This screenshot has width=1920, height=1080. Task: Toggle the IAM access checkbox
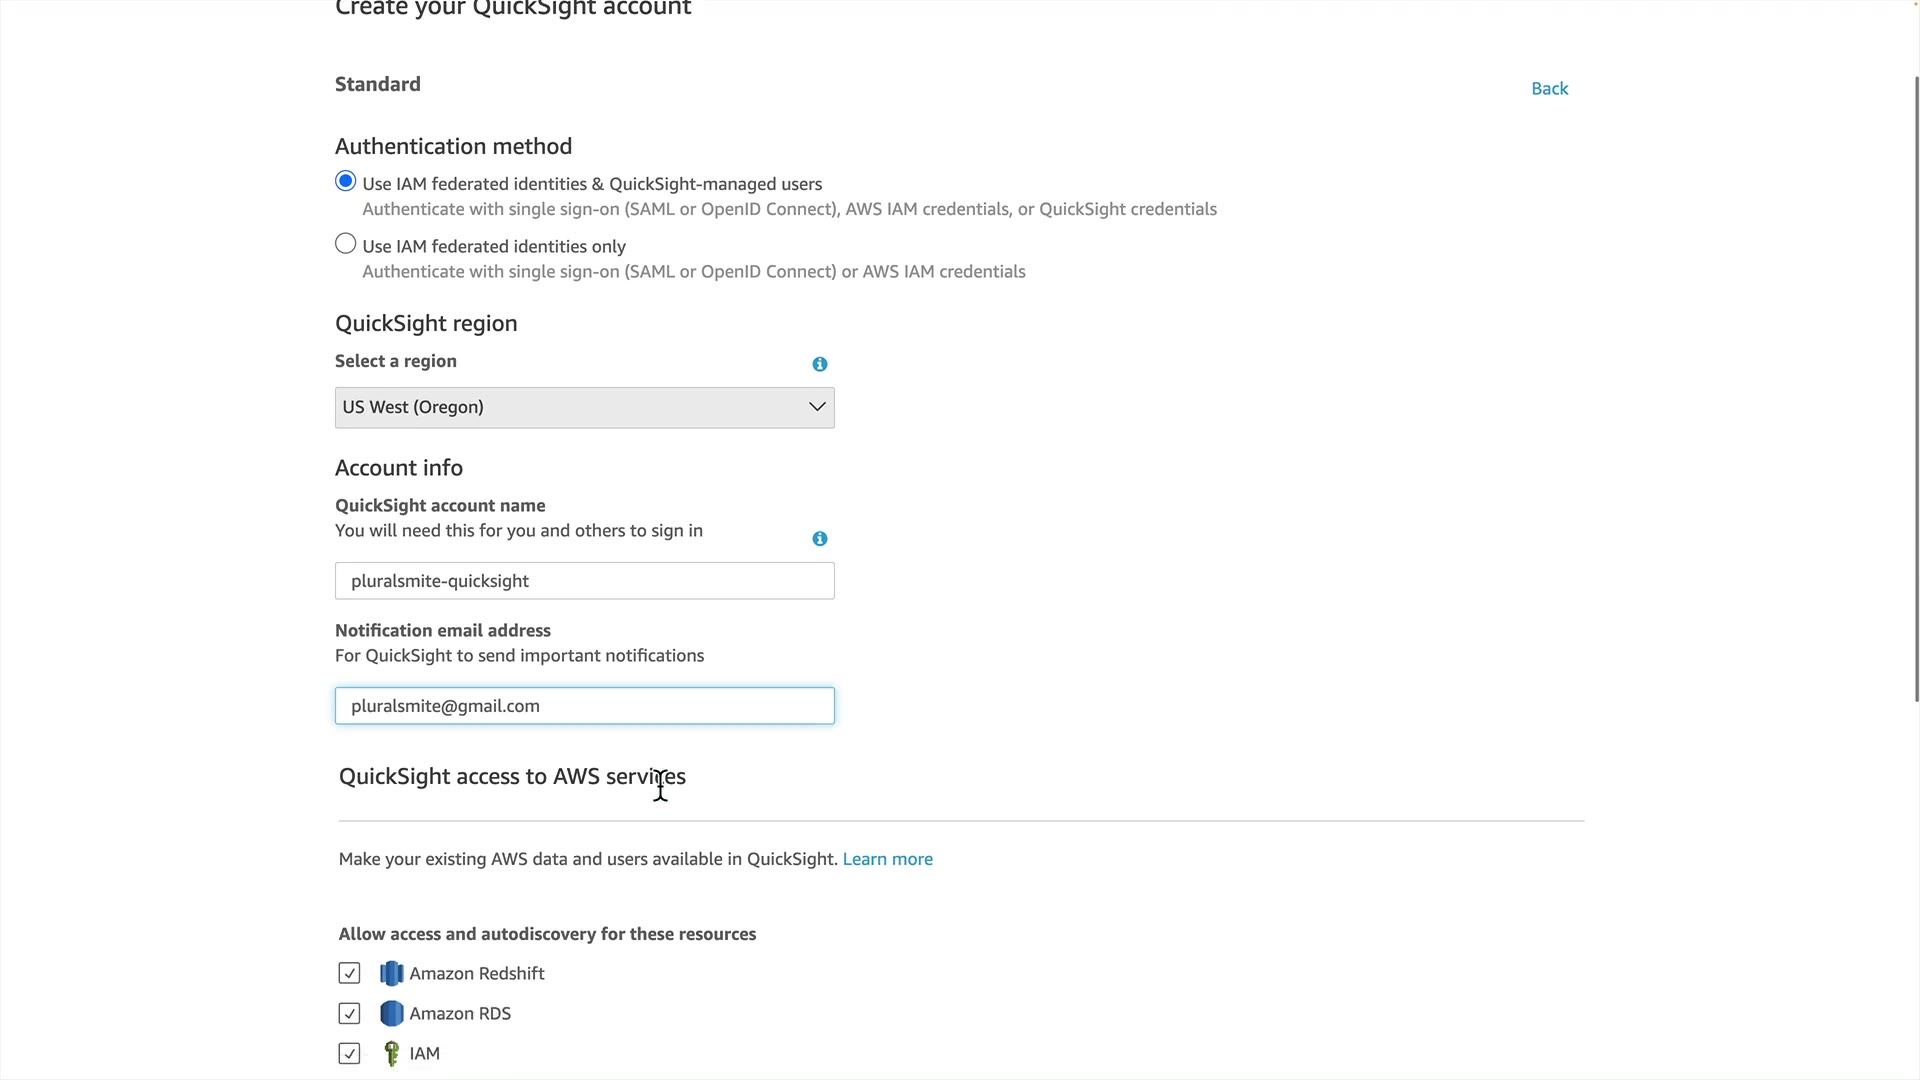(349, 1053)
